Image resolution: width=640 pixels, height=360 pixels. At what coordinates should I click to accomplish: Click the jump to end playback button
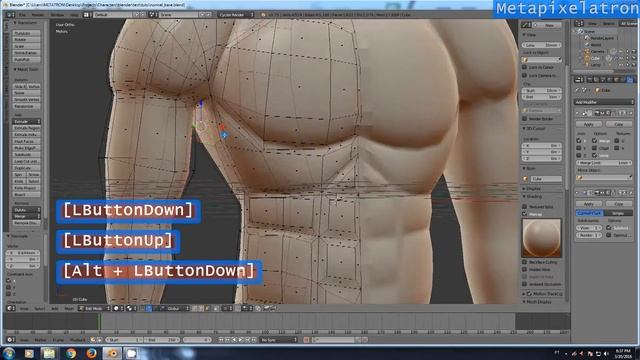(254, 340)
